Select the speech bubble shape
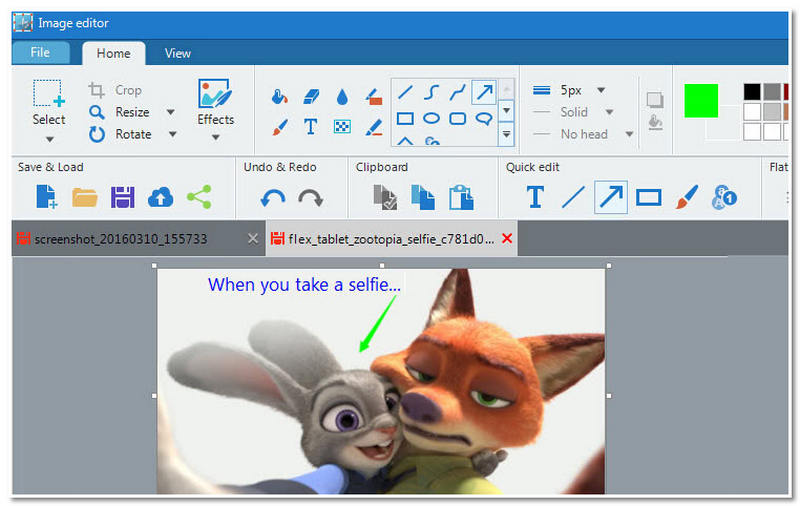This screenshot has height=506, width=800. (x=484, y=118)
